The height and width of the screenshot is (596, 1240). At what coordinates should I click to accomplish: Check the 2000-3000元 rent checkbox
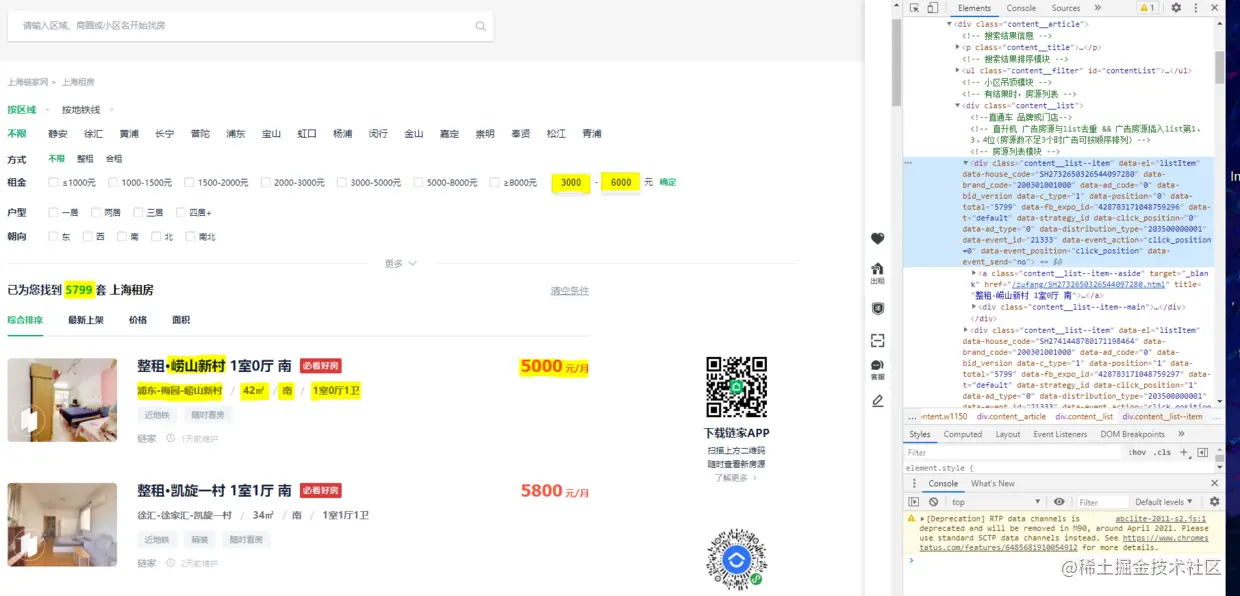click(265, 182)
